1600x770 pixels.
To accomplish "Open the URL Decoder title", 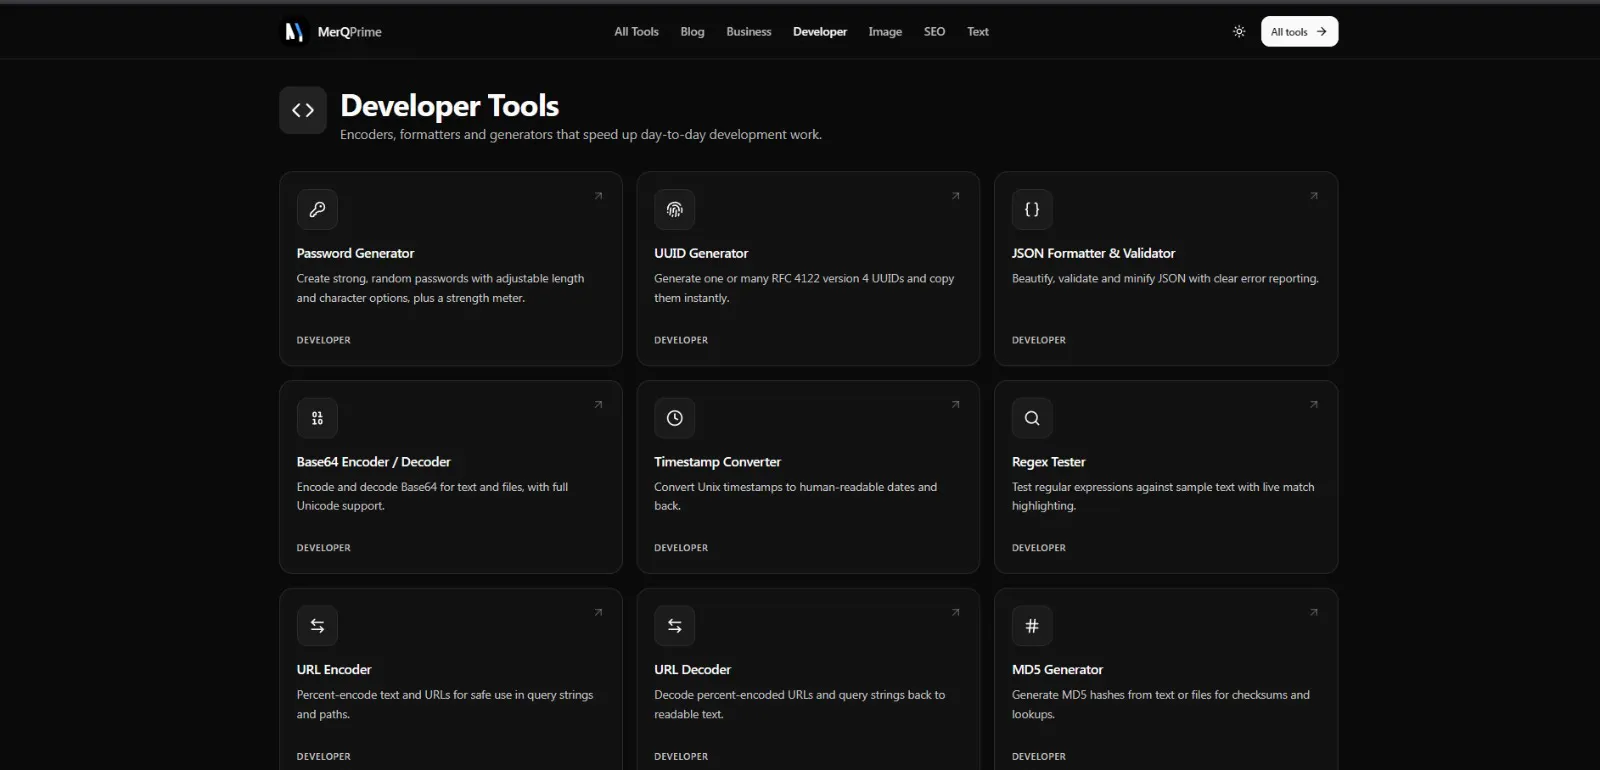I will 692,670.
